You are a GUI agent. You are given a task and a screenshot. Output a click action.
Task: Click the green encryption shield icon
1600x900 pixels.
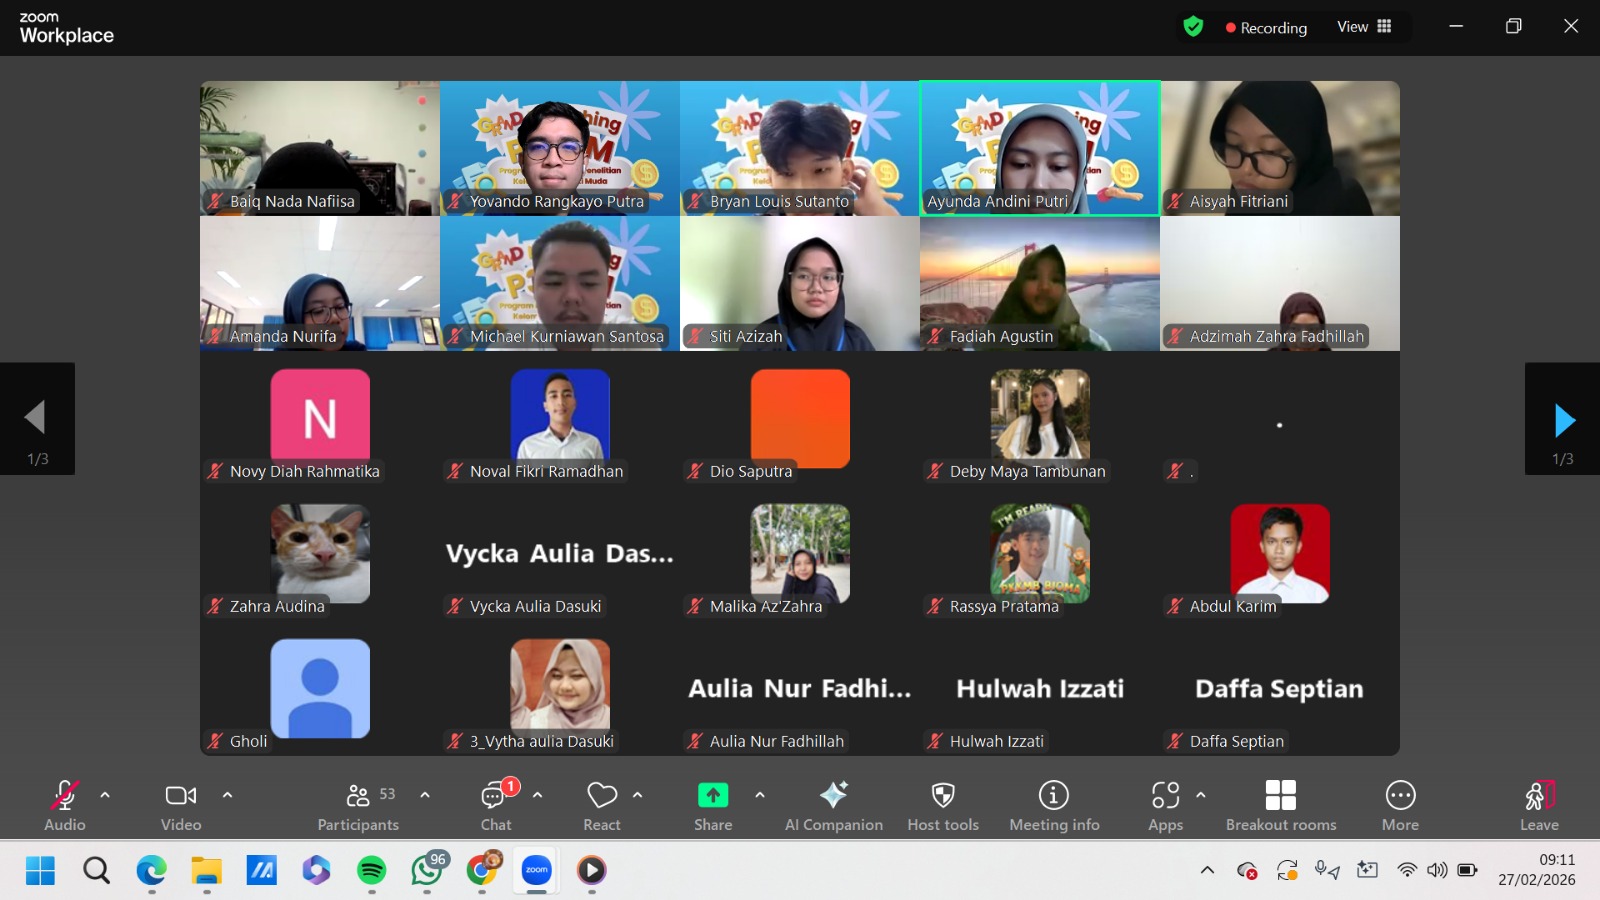click(x=1193, y=27)
